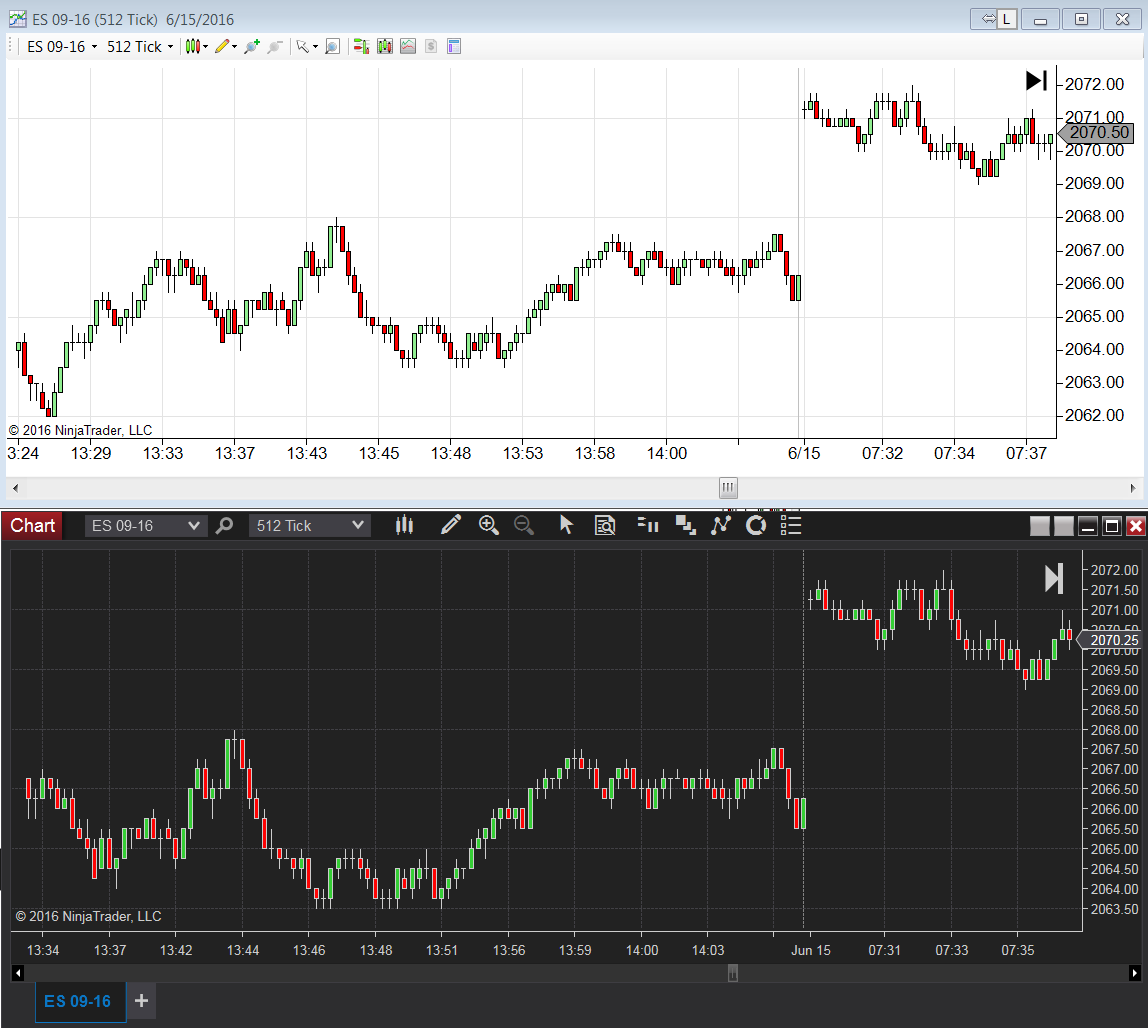Screen dimensions: 1148x1028
Task: Open Data Box icon in top chart toolbar
Action: pos(332,46)
